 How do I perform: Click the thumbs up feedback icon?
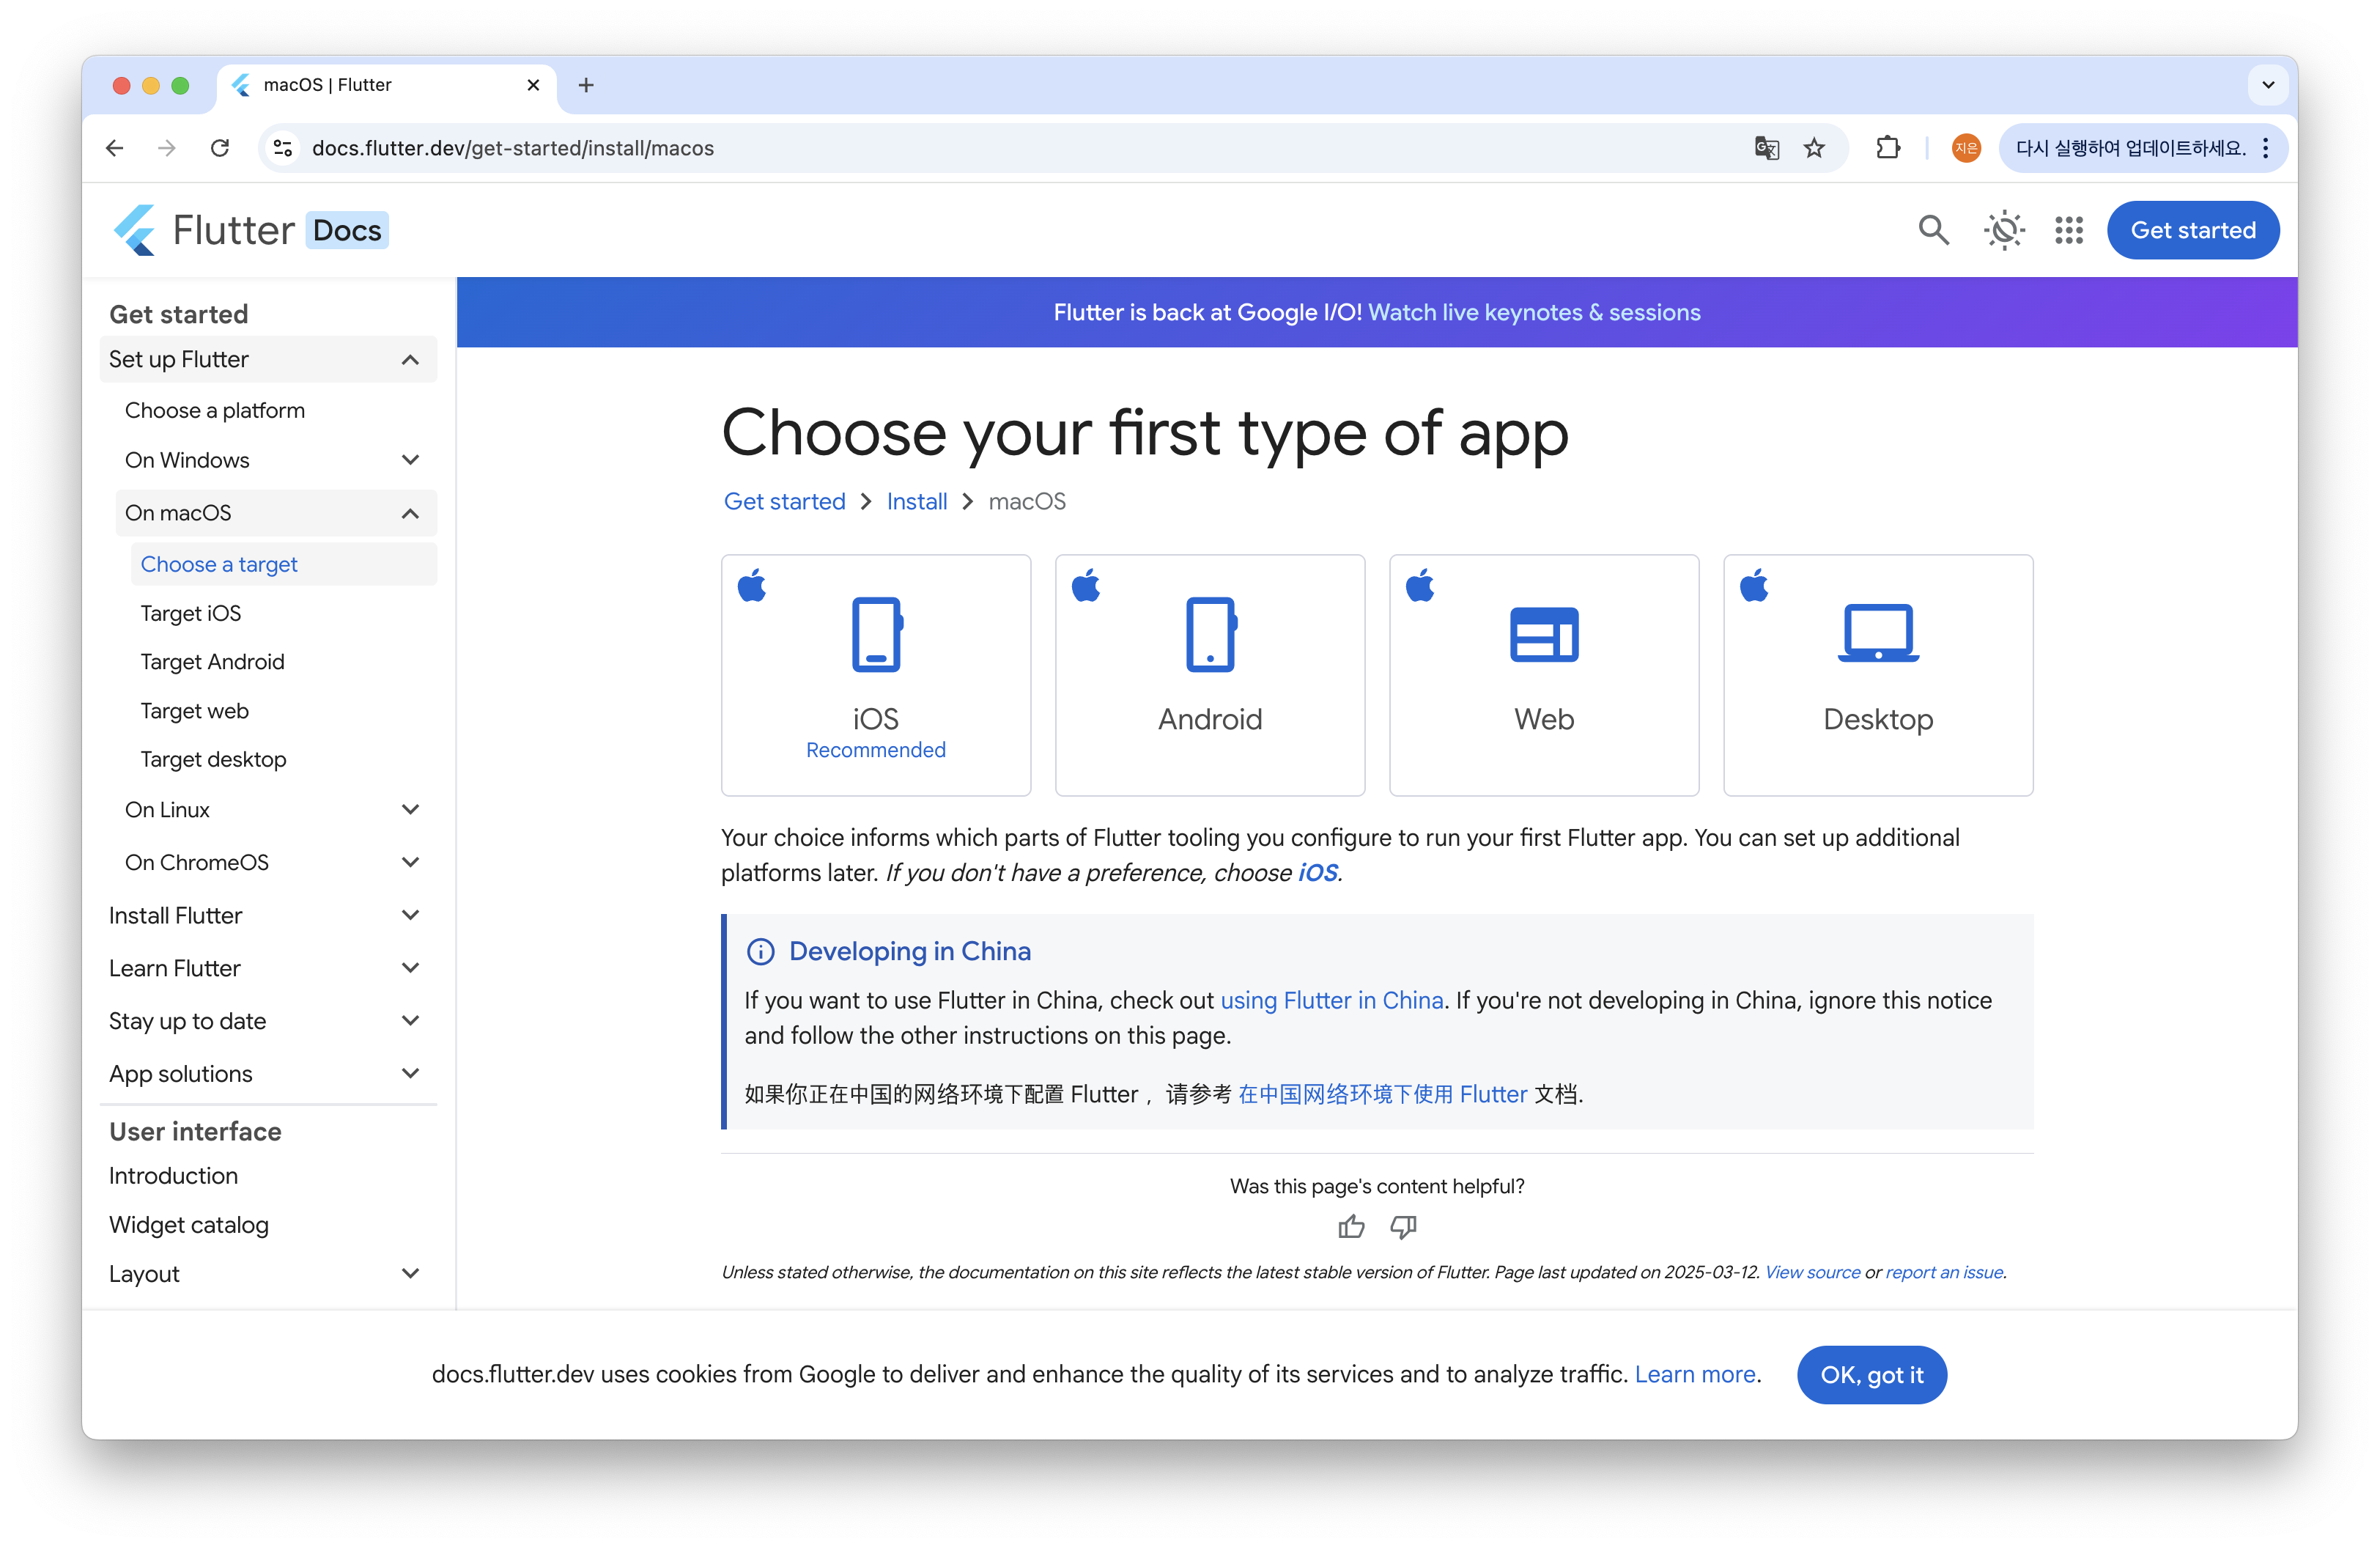1351,1226
